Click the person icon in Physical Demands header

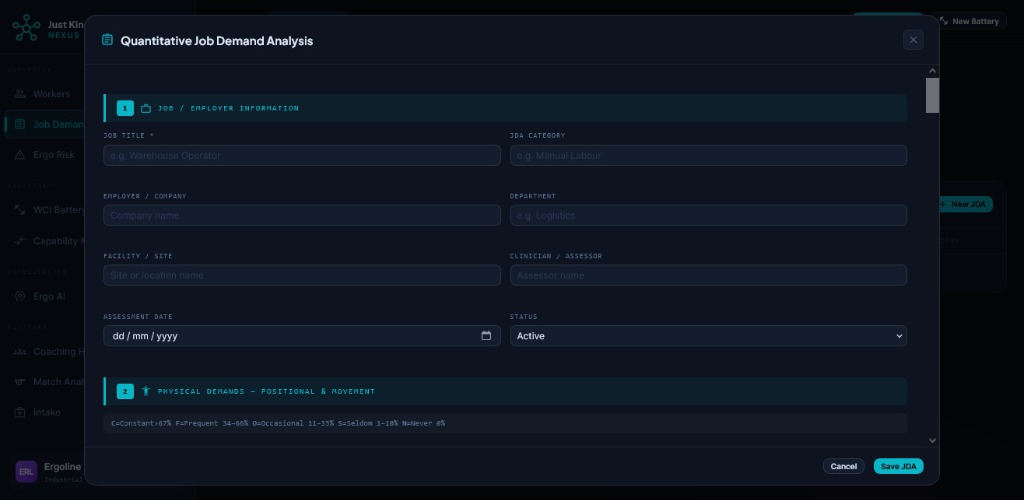[146, 391]
